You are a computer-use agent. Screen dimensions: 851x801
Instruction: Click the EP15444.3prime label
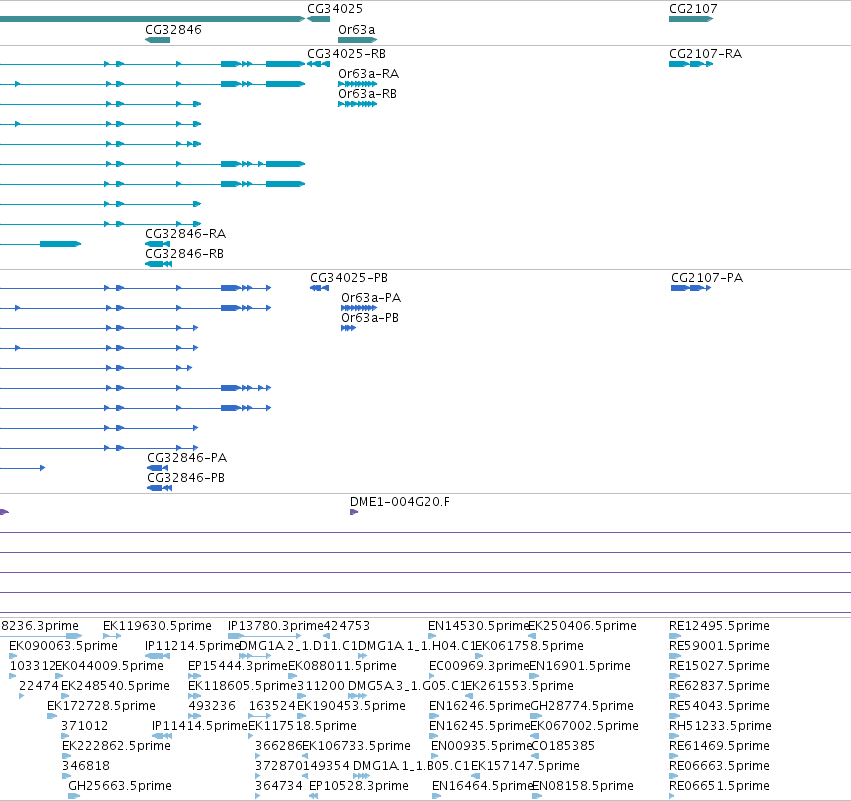[238, 666]
